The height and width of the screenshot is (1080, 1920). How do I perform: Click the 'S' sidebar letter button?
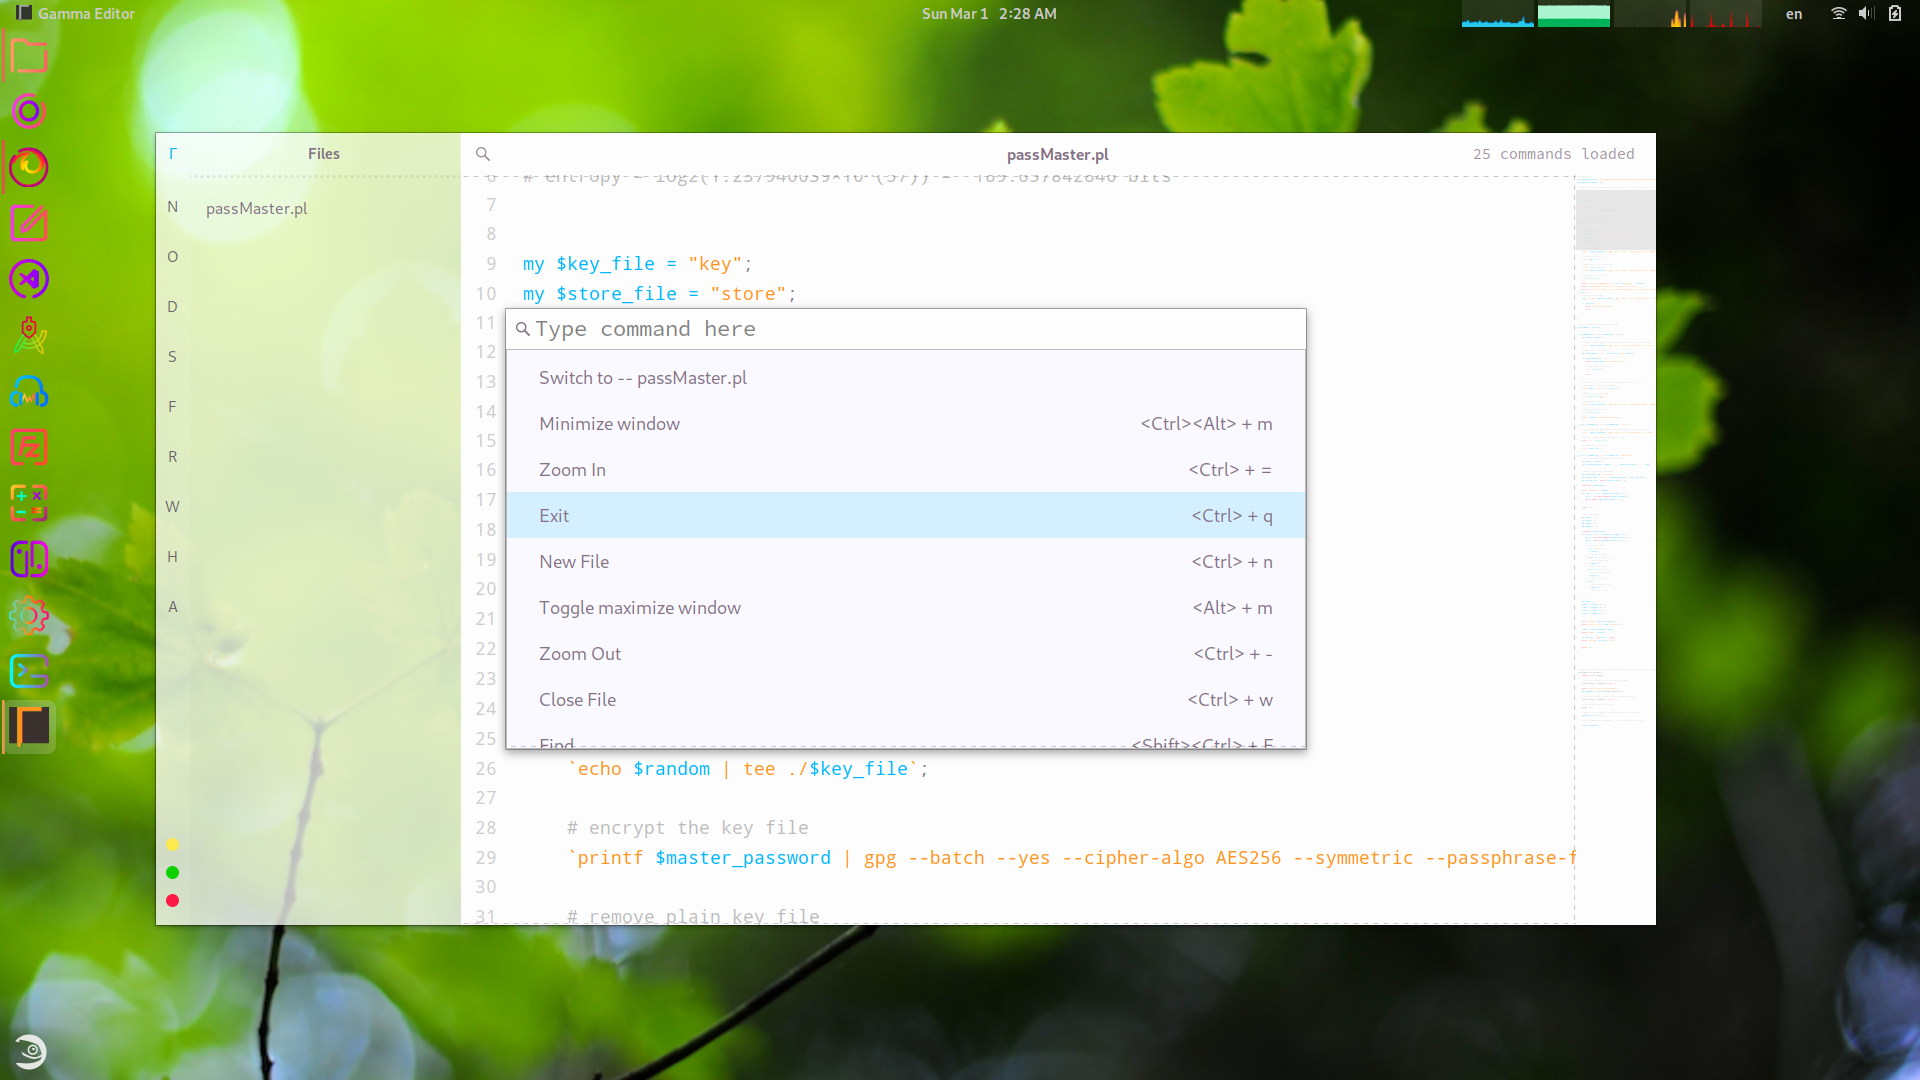[x=172, y=357]
